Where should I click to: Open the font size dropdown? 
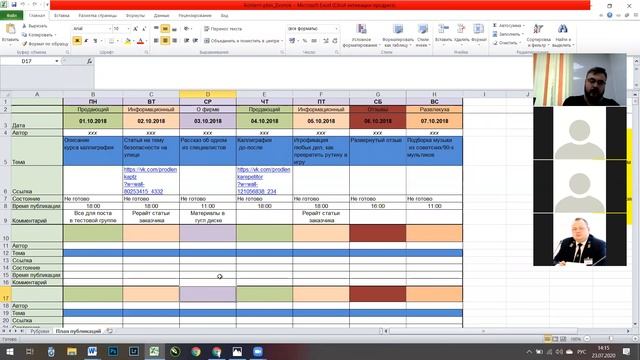128,29
